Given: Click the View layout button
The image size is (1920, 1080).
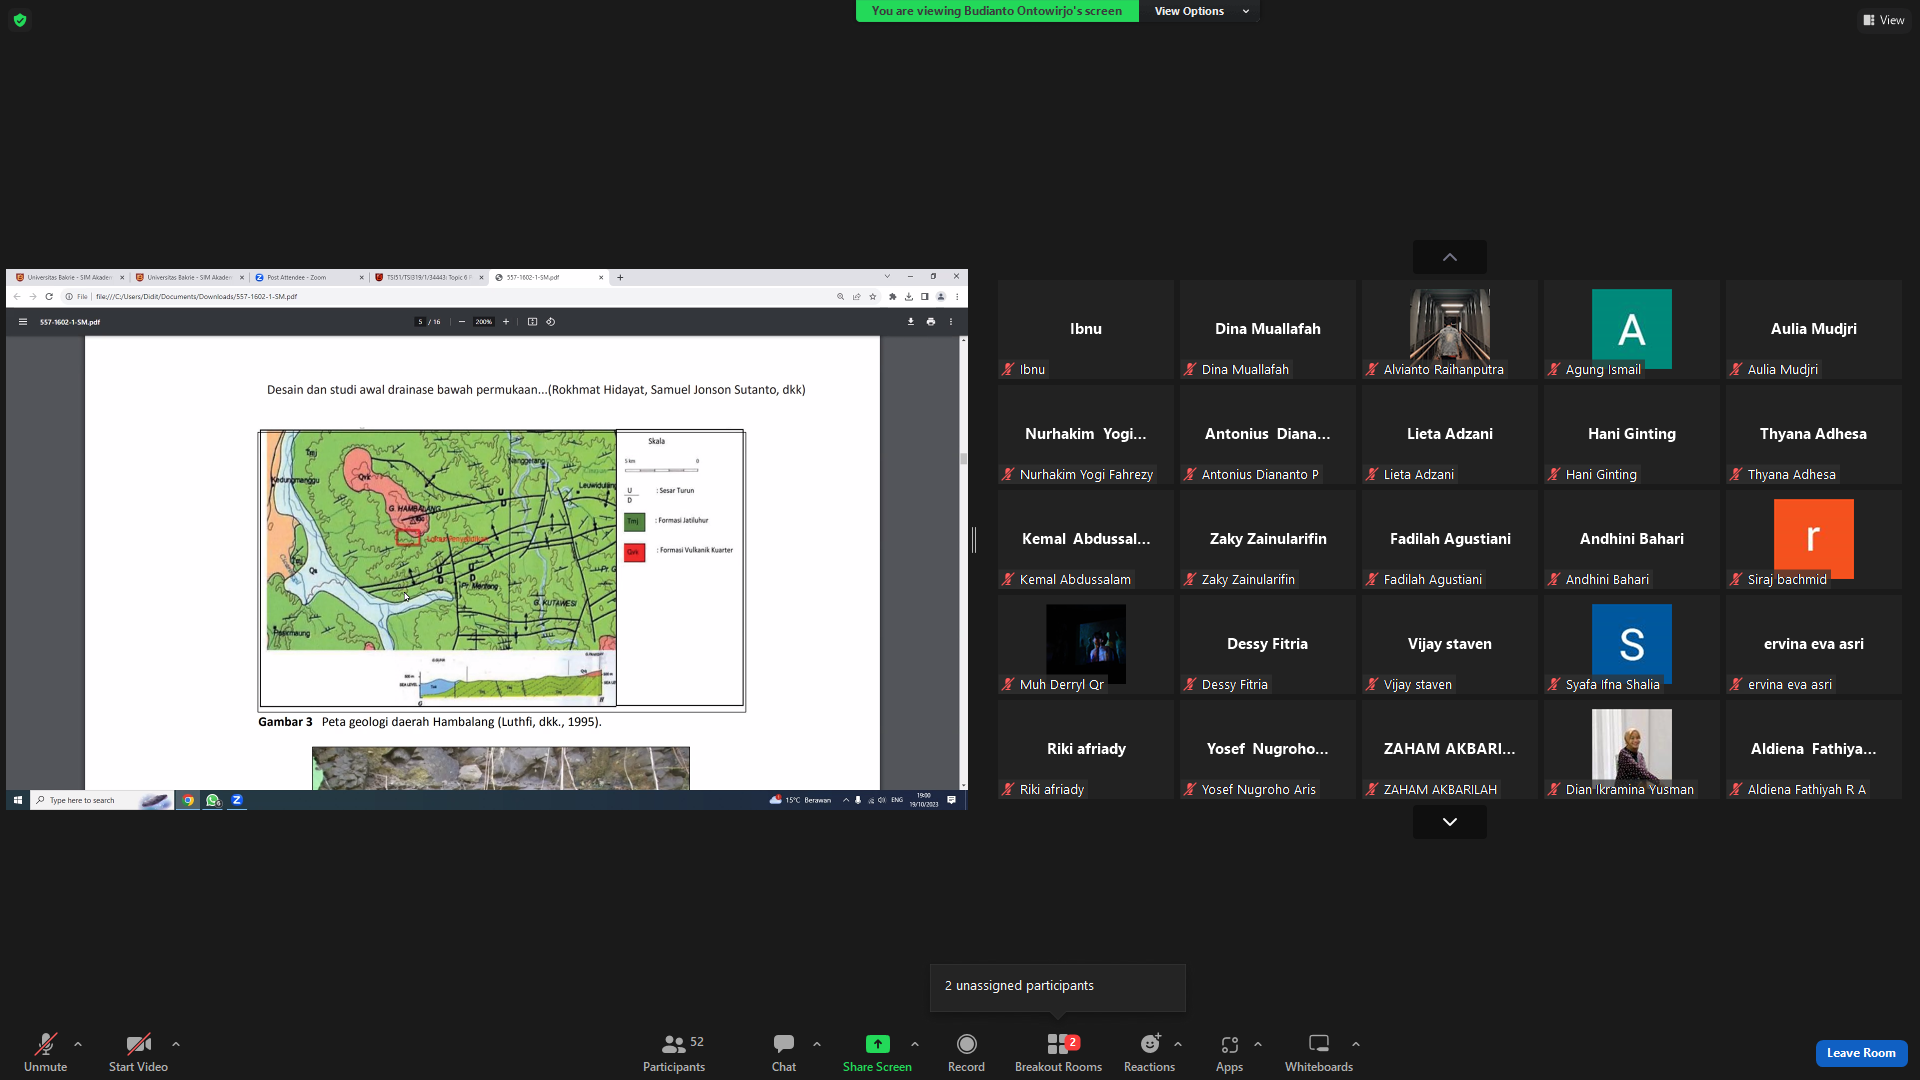Looking at the screenshot, I should pos(1883,20).
